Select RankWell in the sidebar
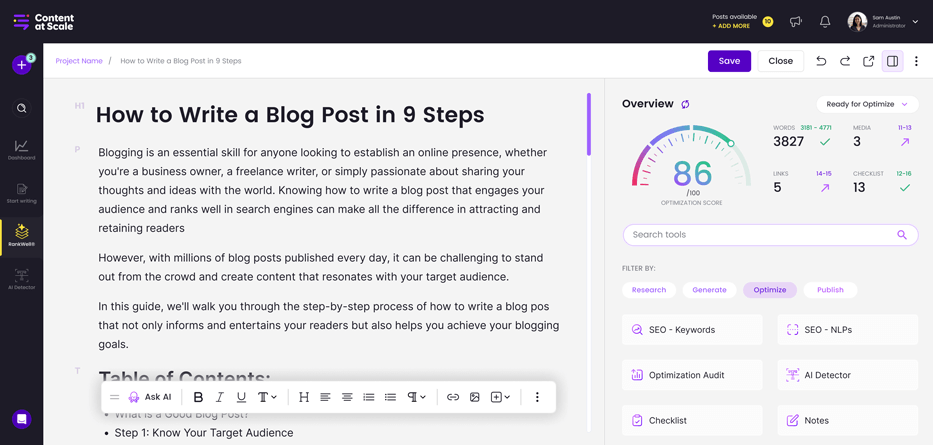The height and width of the screenshot is (445, 933). pos(21,236)
